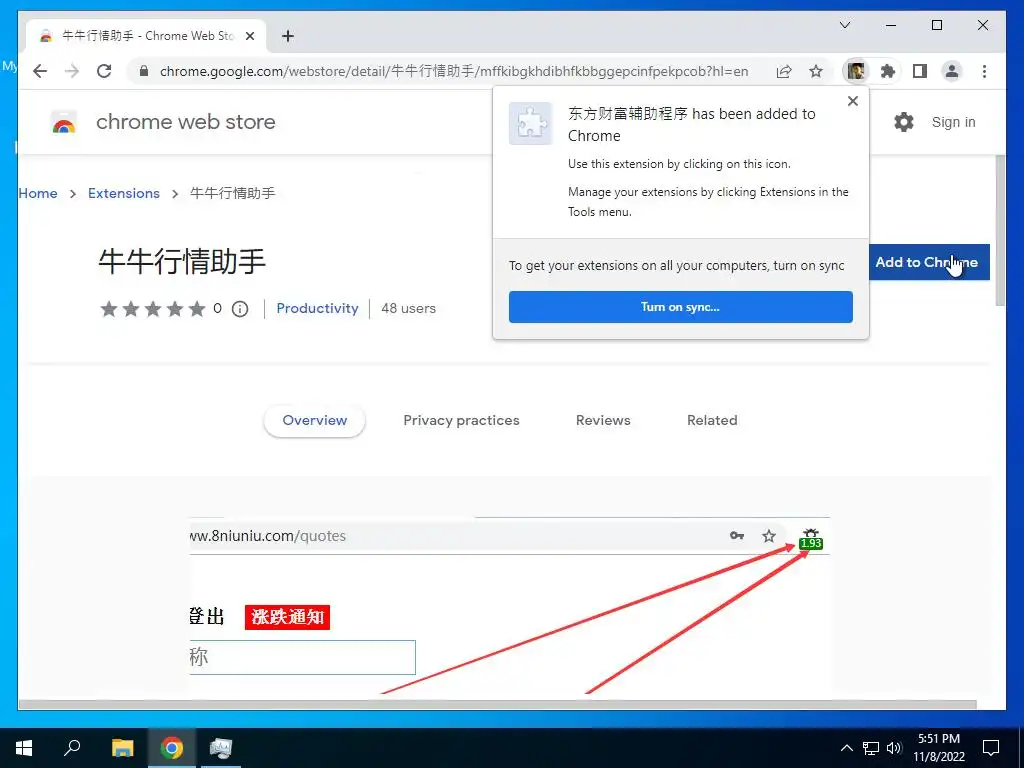Open taskbar search

point(72,748)
